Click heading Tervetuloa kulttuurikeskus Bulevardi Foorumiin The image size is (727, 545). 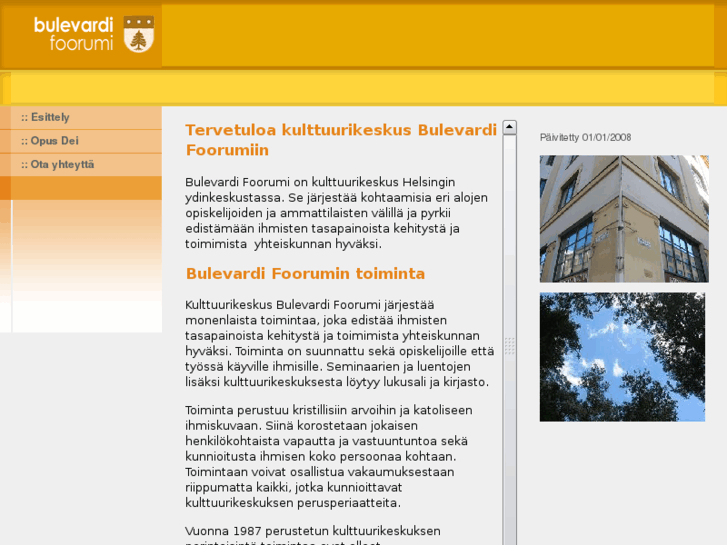pyautogui.click(x=341, y=140)
